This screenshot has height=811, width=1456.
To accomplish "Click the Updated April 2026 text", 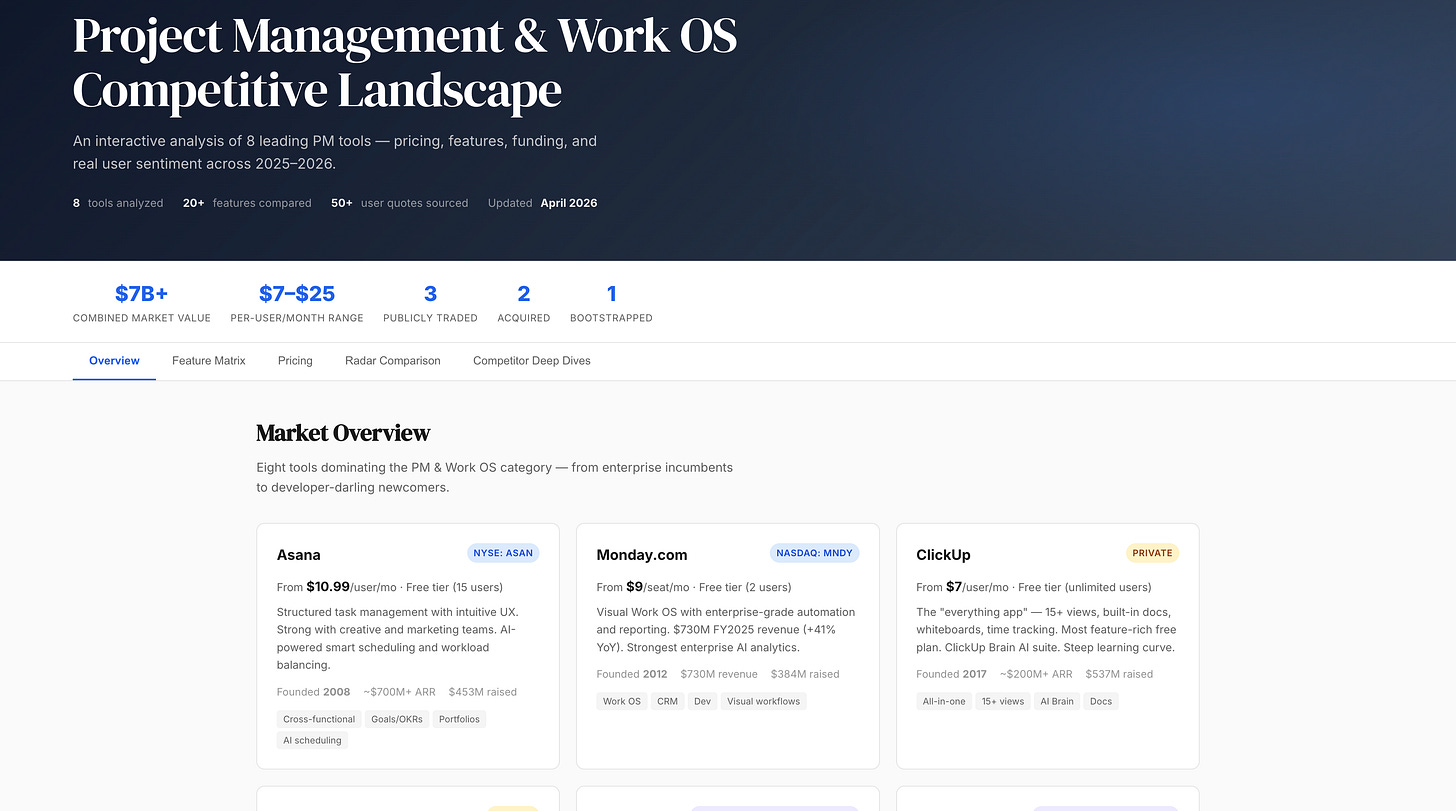I will (543, 203).
